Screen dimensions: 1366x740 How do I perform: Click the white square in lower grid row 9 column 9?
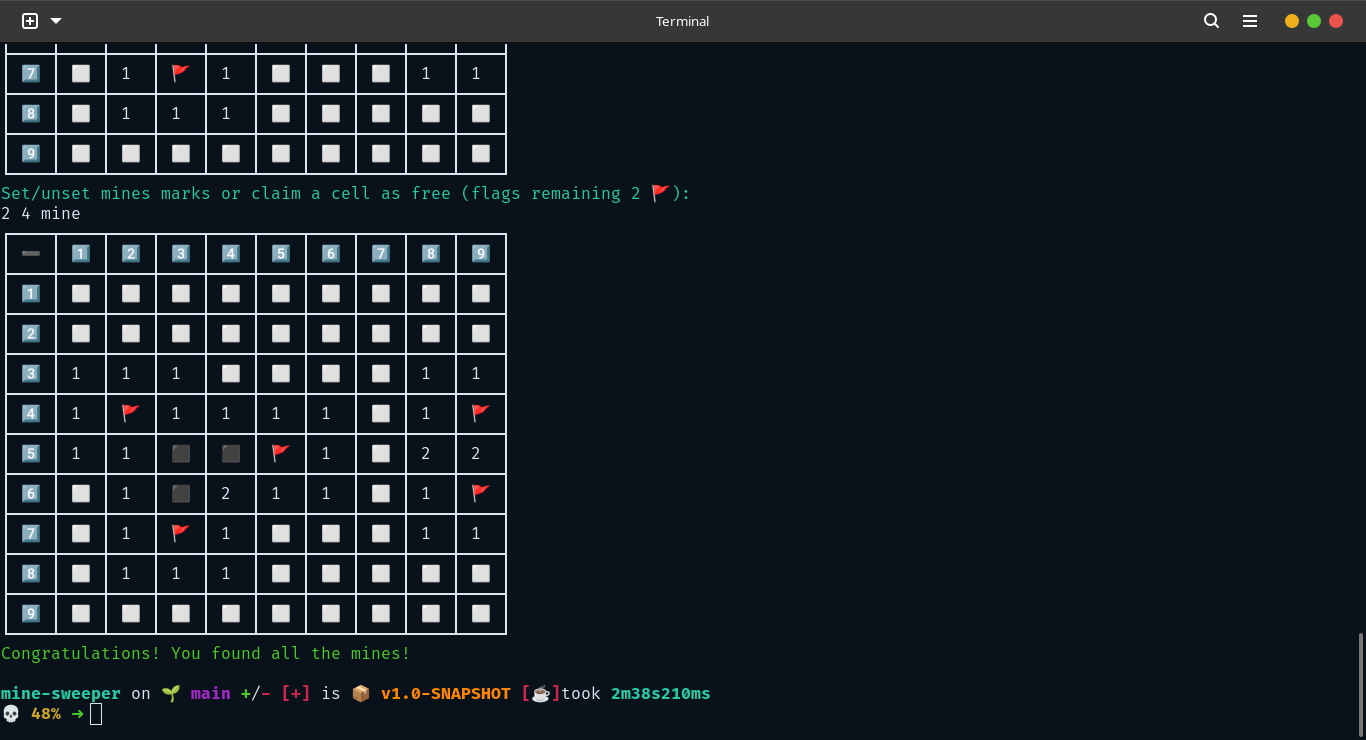point(481,613)
